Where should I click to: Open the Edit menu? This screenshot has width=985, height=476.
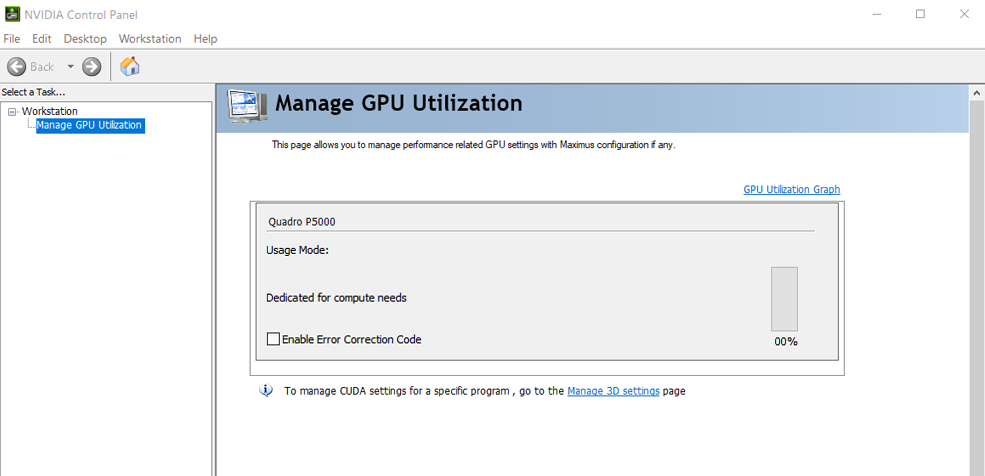[x=41, y=39]
